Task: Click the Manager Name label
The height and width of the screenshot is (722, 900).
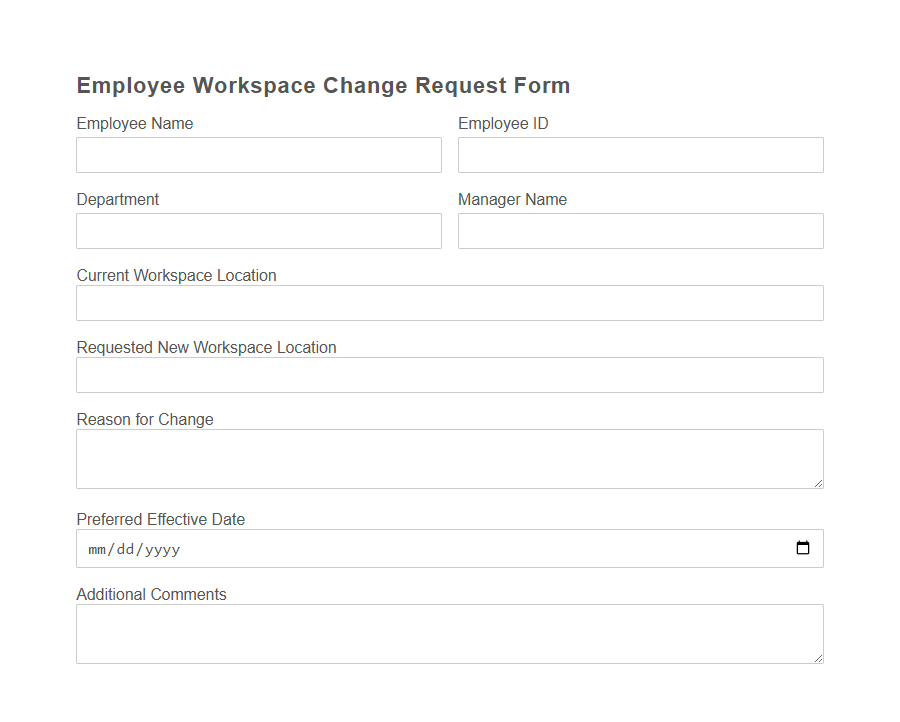Action: (512, 199)
